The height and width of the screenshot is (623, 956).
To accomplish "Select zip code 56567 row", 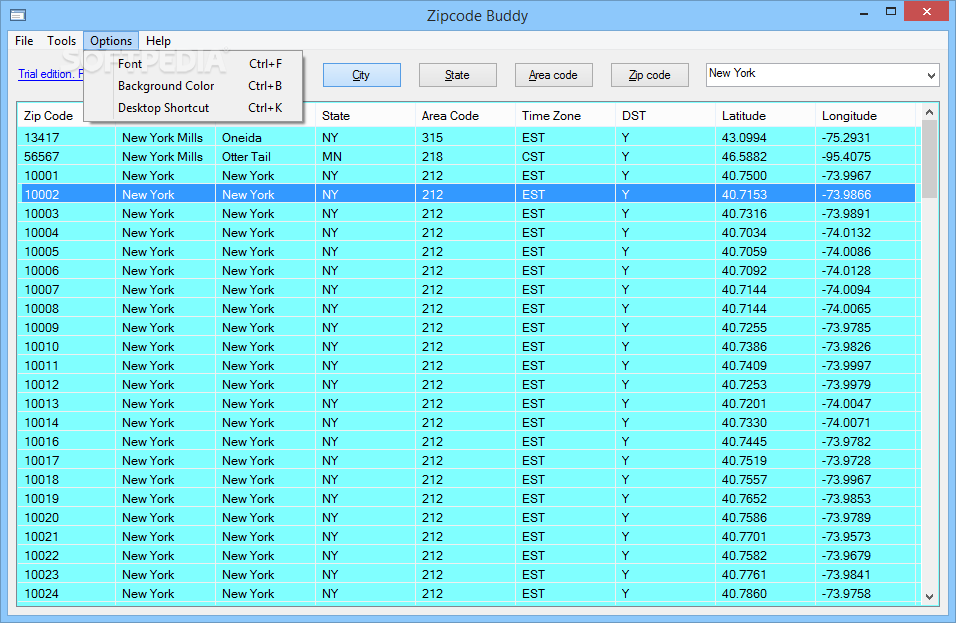I will (x=468, y=157).
